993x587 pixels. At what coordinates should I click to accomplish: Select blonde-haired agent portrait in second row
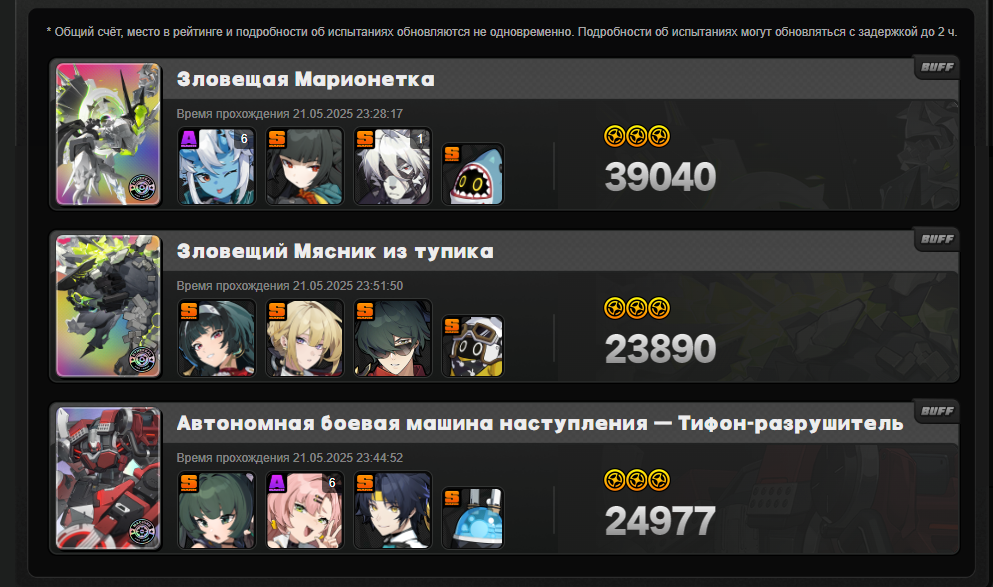coord(305,338)
